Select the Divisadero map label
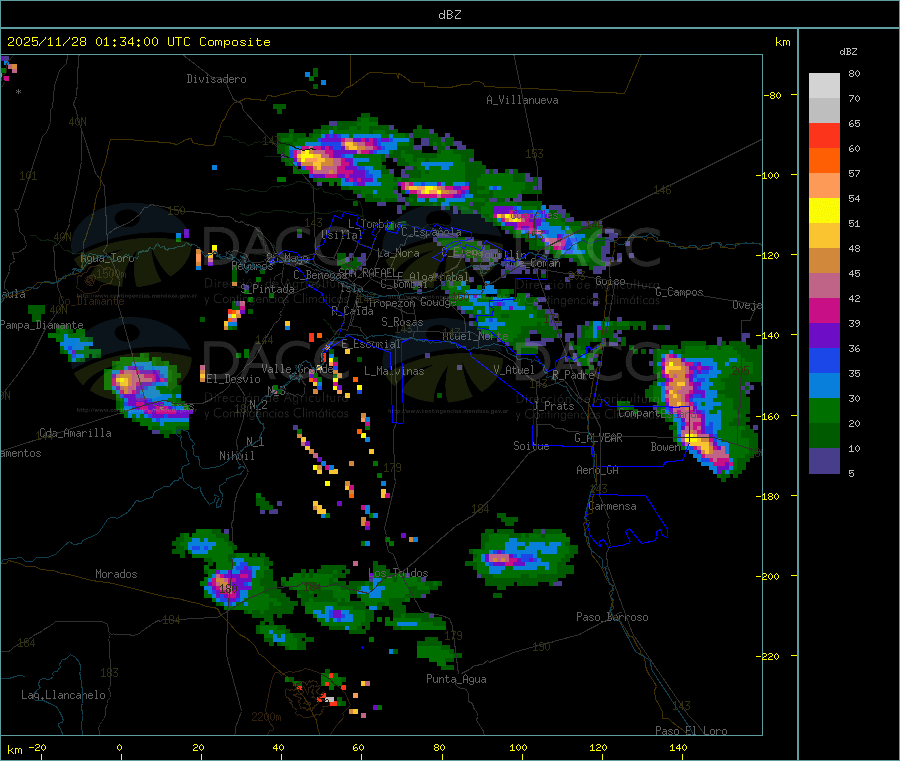Image resolution: width=900 pixels, height=761 pixels. point(216,79)
